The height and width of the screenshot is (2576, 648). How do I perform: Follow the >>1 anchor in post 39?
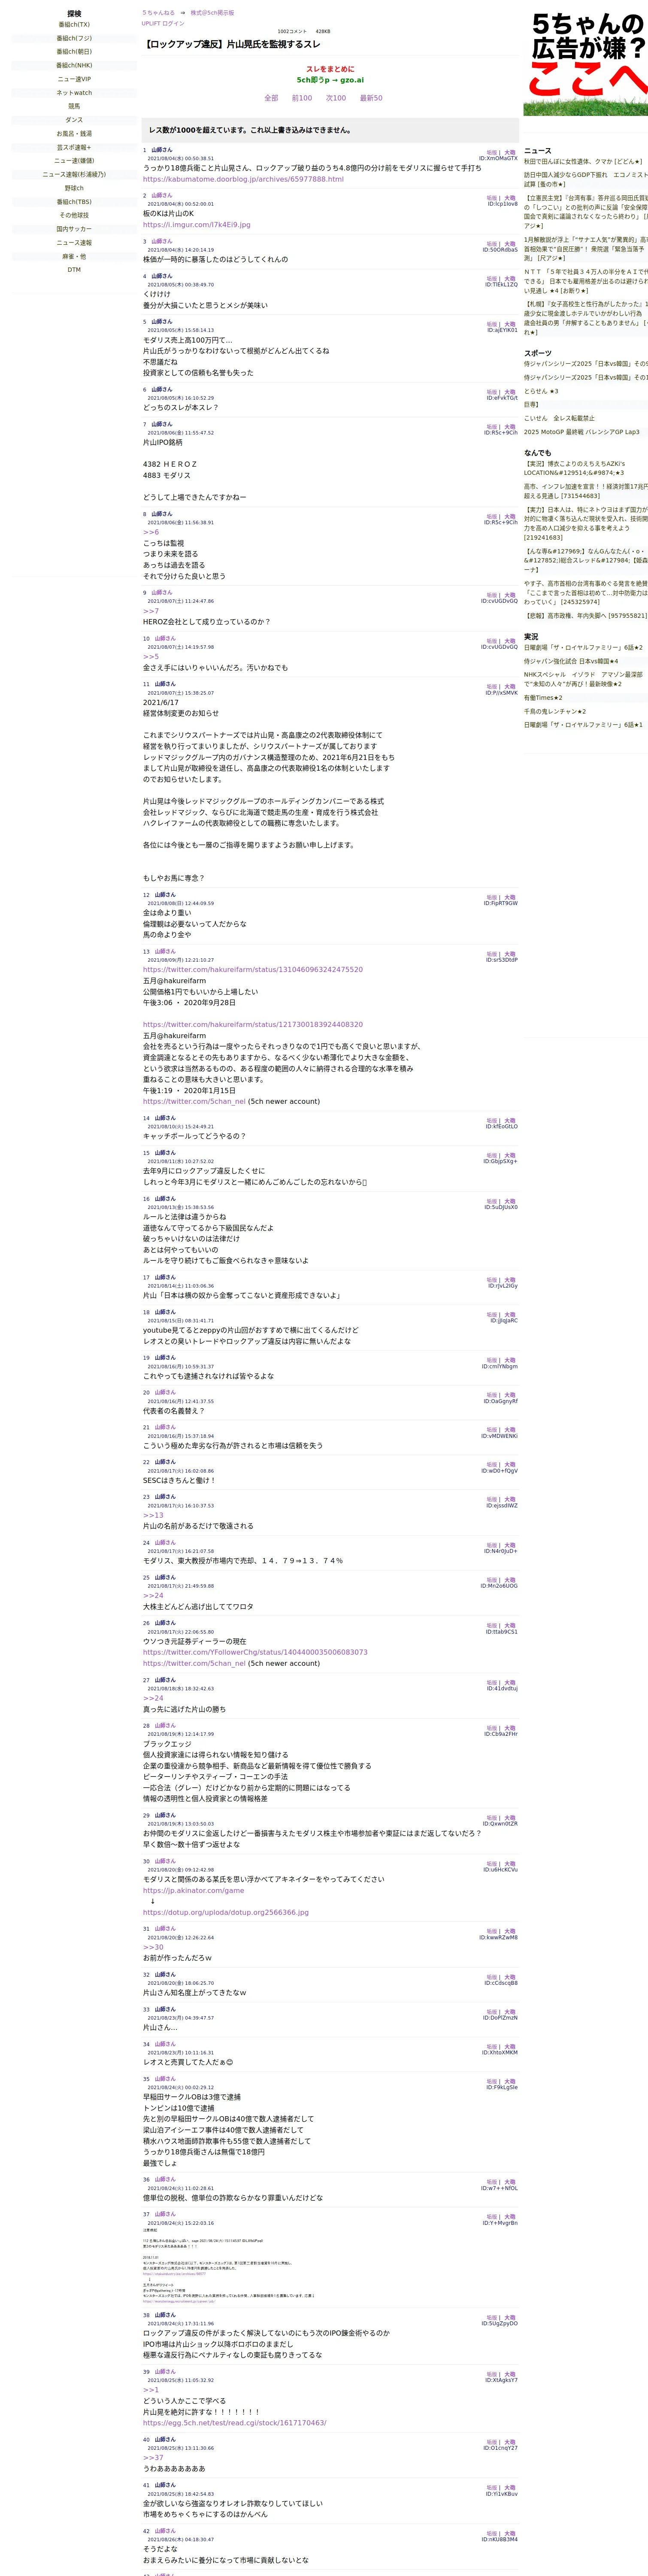click(151, 2390)
